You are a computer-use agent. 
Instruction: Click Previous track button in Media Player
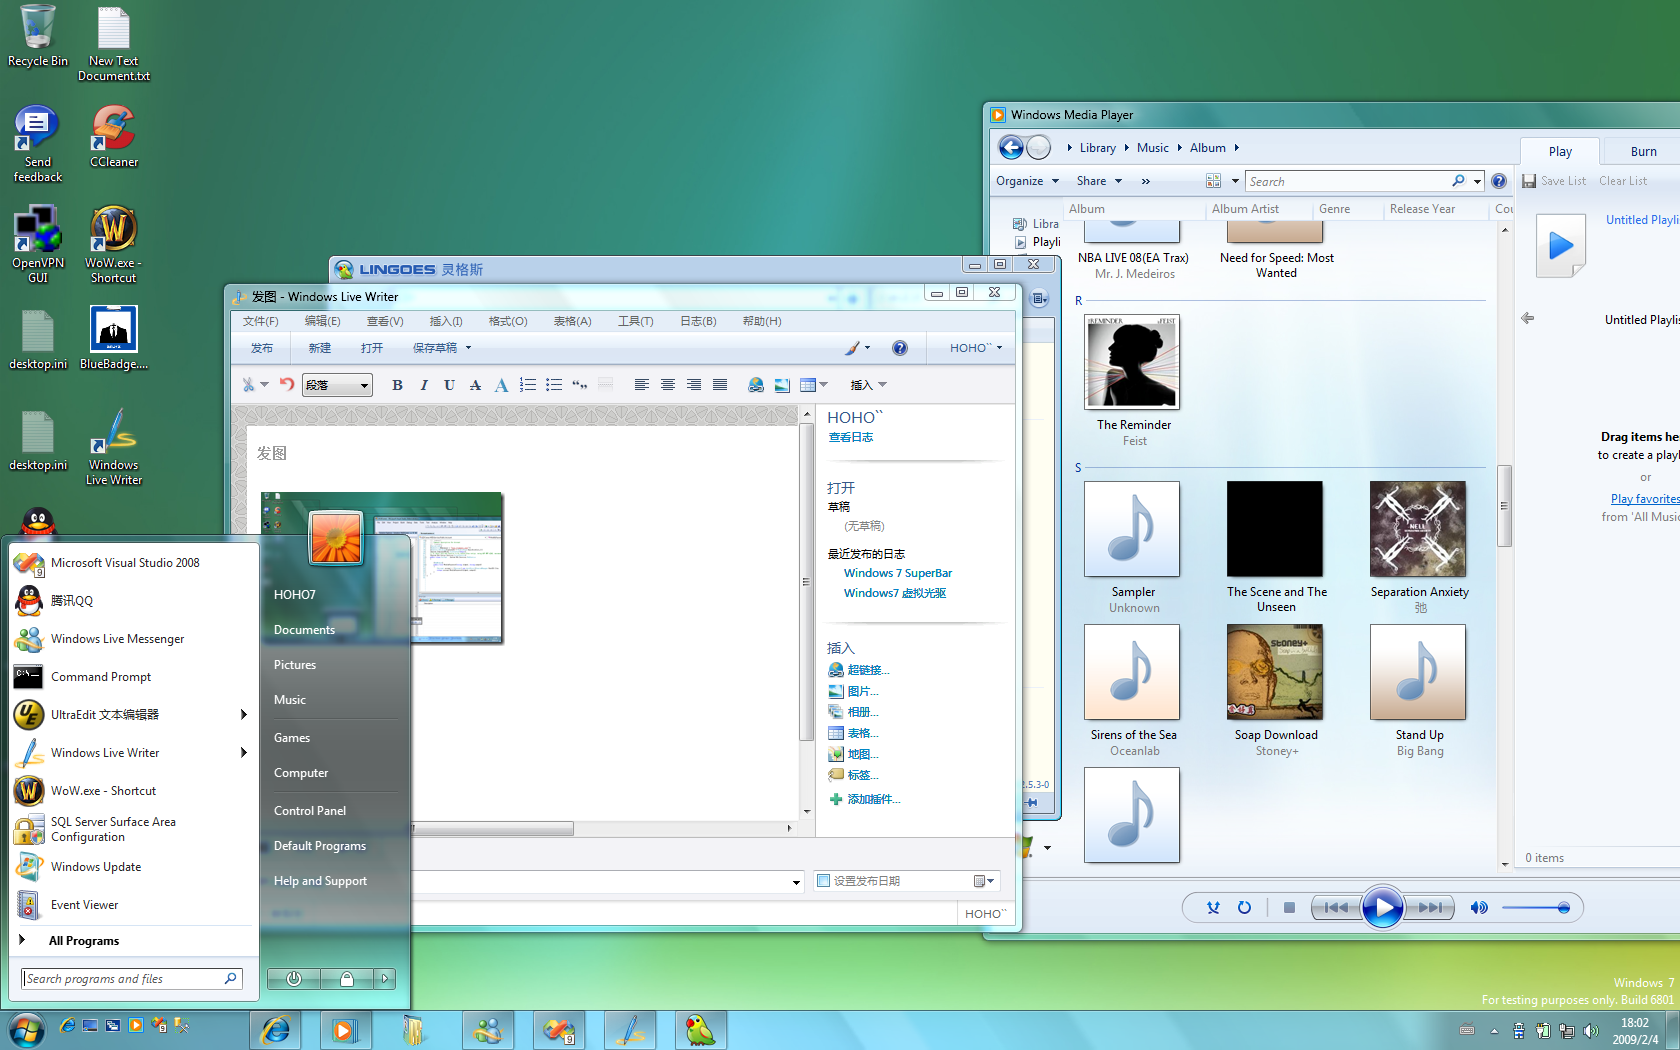pos(1335,908)
